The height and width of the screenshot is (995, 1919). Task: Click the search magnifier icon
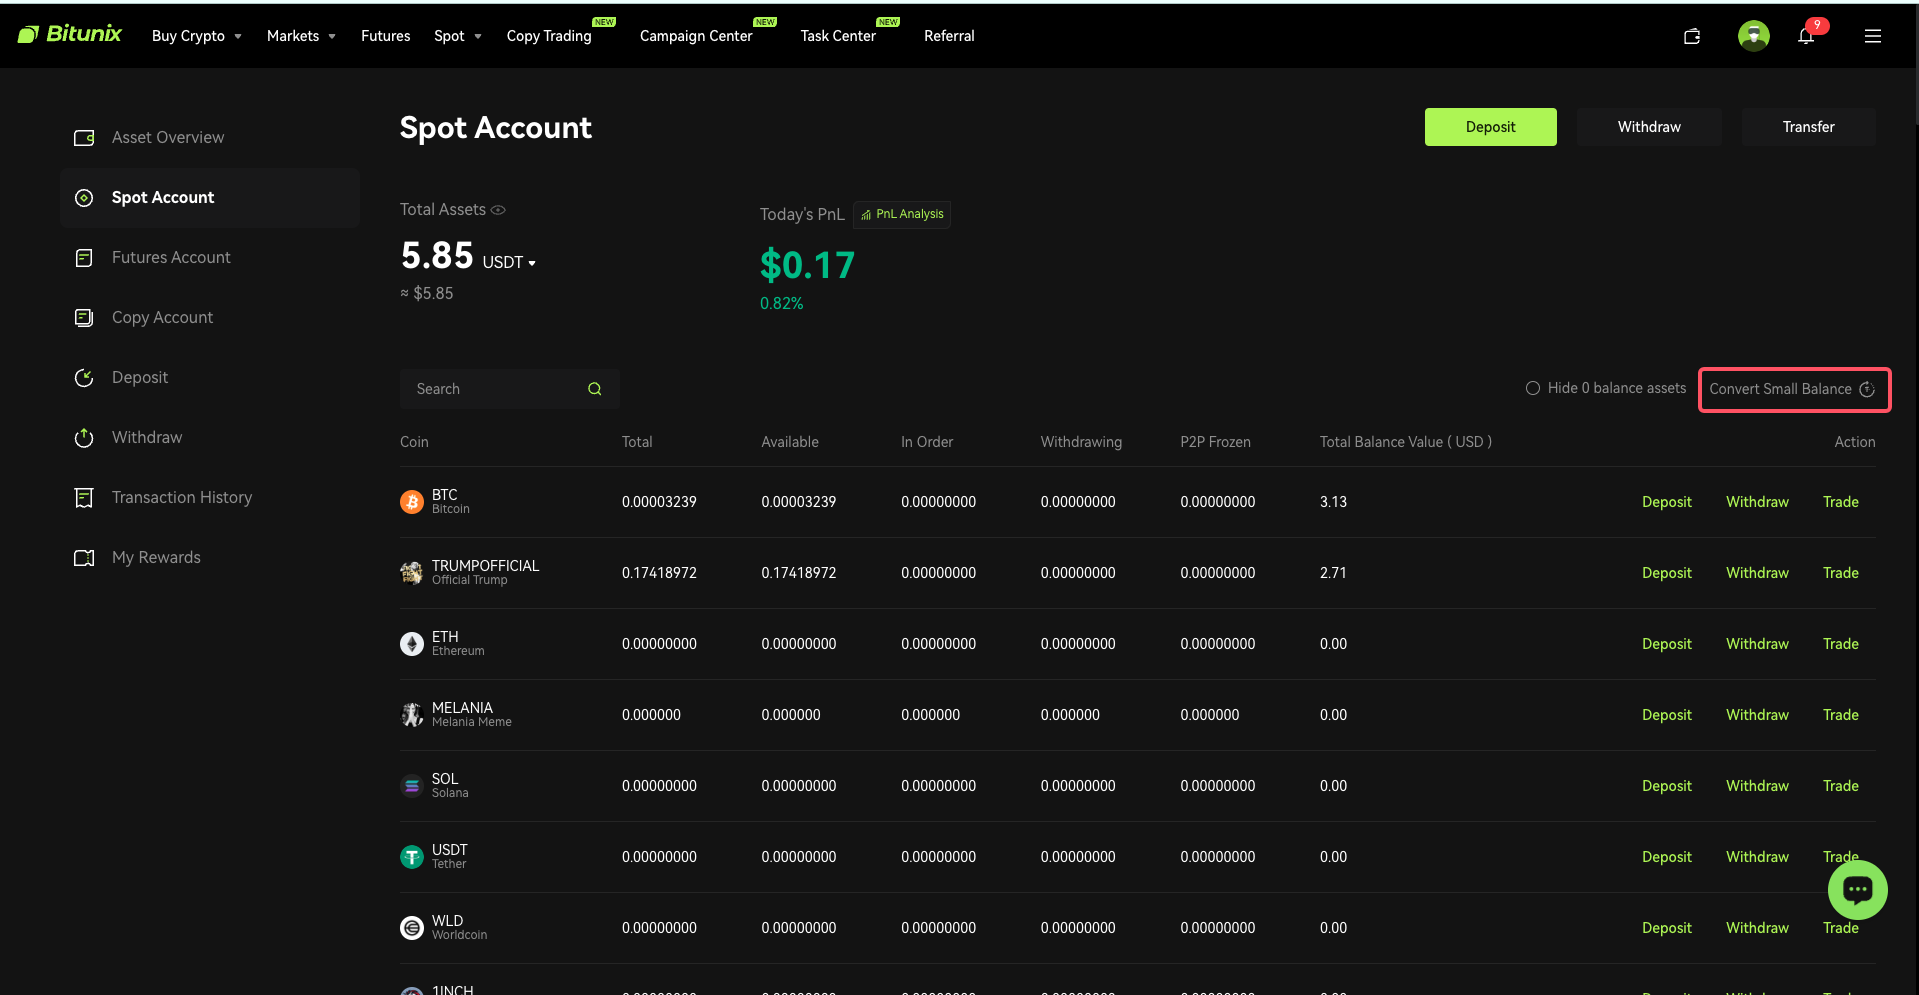coord(595,389)
